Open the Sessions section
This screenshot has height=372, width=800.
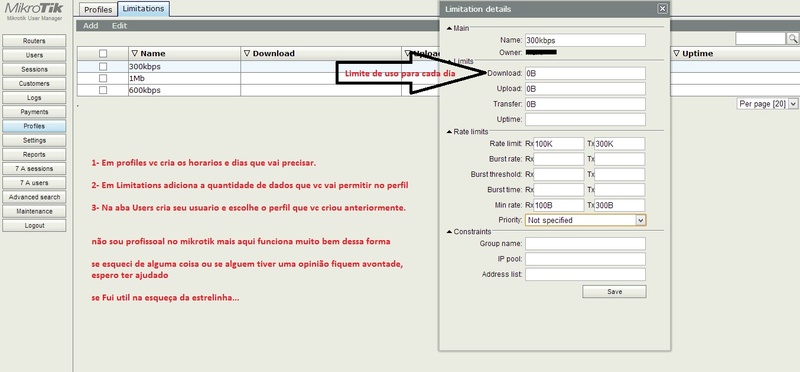tap(34, 69)
